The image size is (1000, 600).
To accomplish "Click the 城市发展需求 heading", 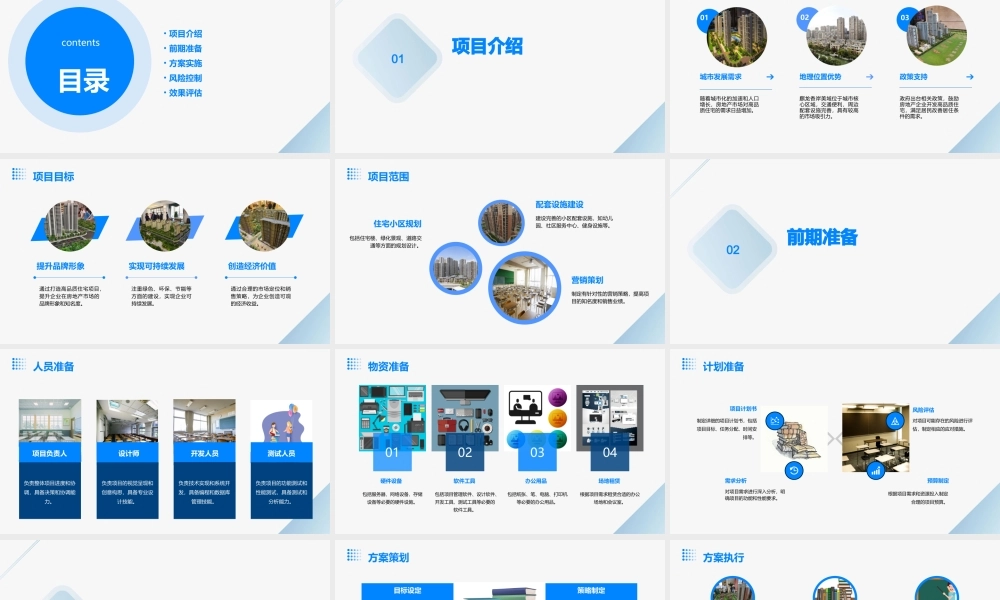I will (x=721, y=77).
